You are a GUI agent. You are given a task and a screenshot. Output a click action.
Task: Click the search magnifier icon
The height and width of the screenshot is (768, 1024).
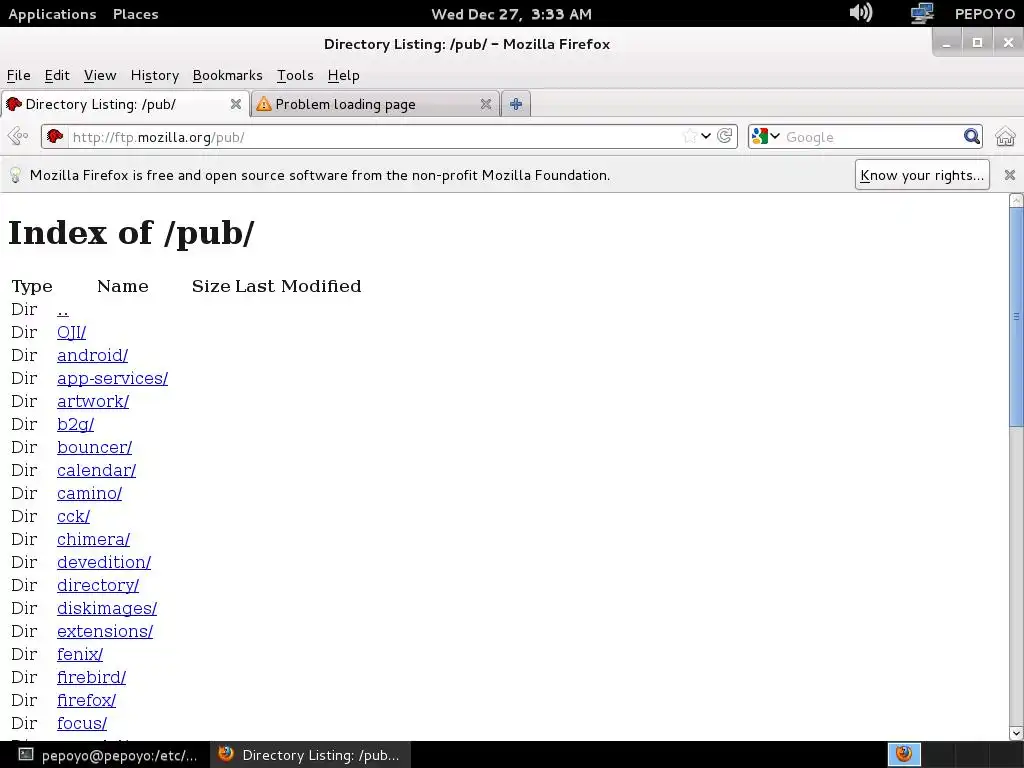[972, 136]
